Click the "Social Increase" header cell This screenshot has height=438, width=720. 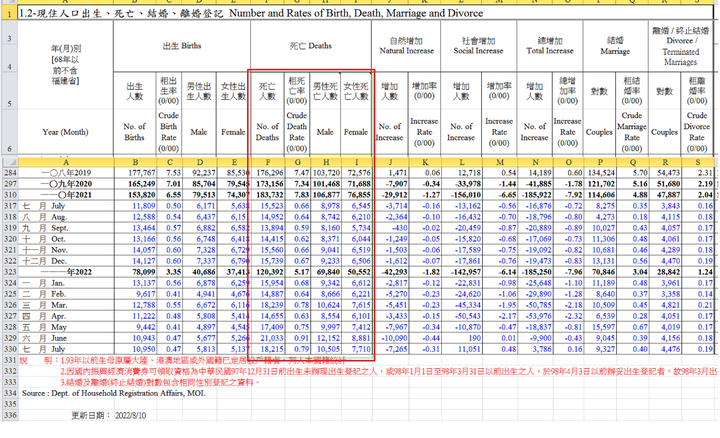tap(478, 46)
